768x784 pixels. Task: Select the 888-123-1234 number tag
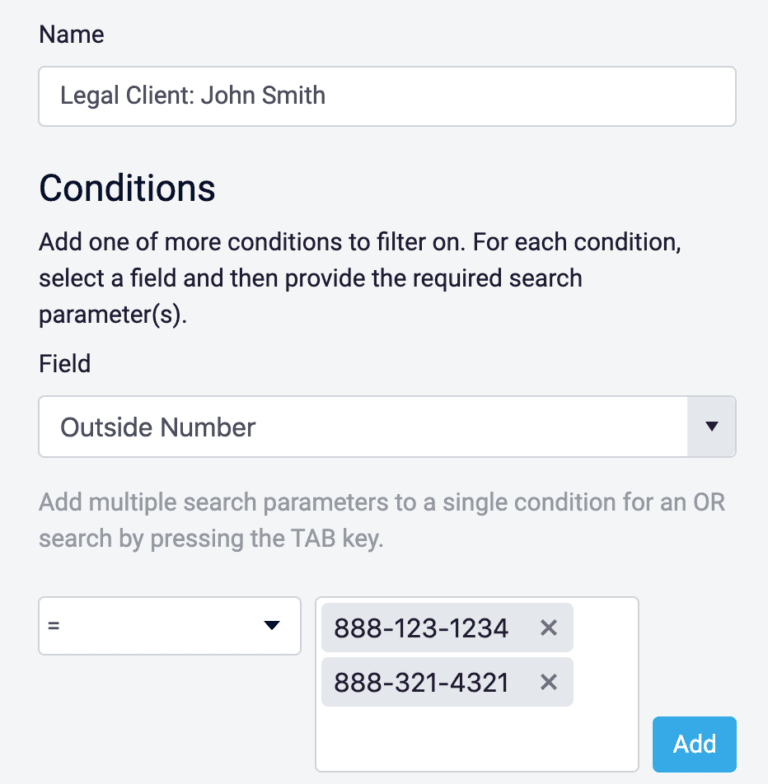pos(421,628)
